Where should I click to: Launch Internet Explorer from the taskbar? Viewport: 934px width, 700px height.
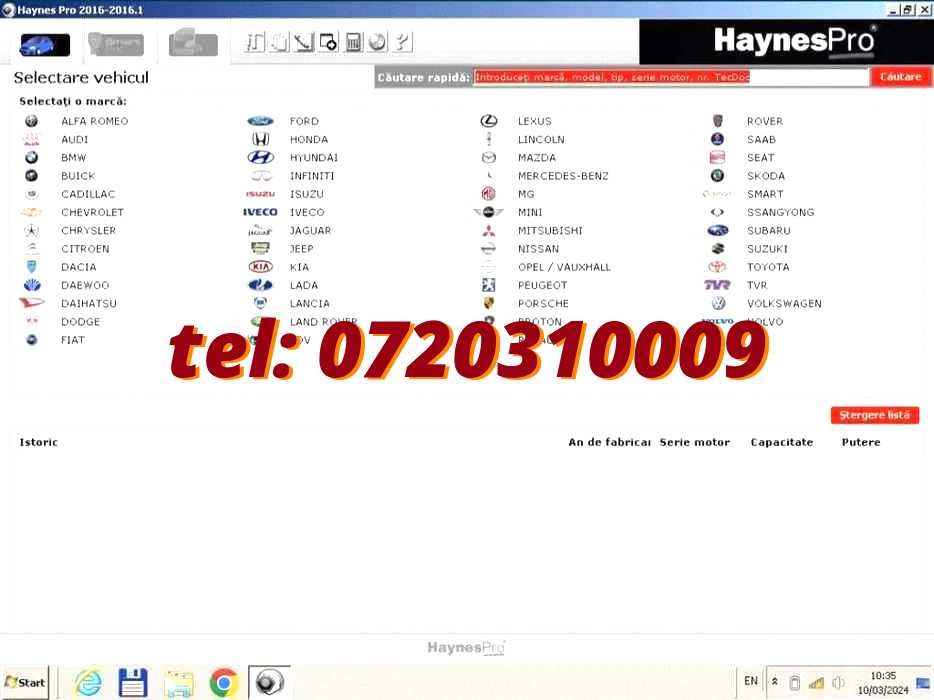tap(89, 683)
